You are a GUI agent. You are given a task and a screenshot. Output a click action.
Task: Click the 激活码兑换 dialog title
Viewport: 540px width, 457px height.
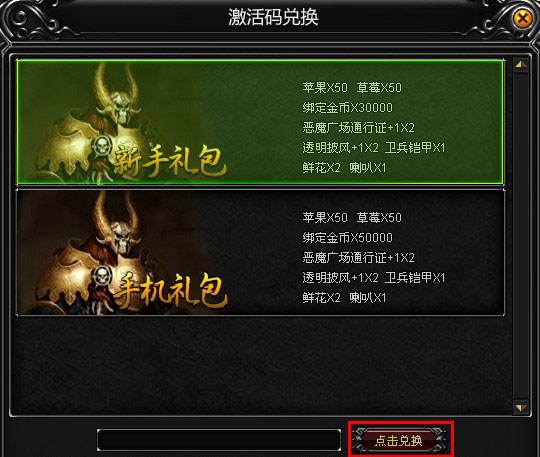pos(273,17)
